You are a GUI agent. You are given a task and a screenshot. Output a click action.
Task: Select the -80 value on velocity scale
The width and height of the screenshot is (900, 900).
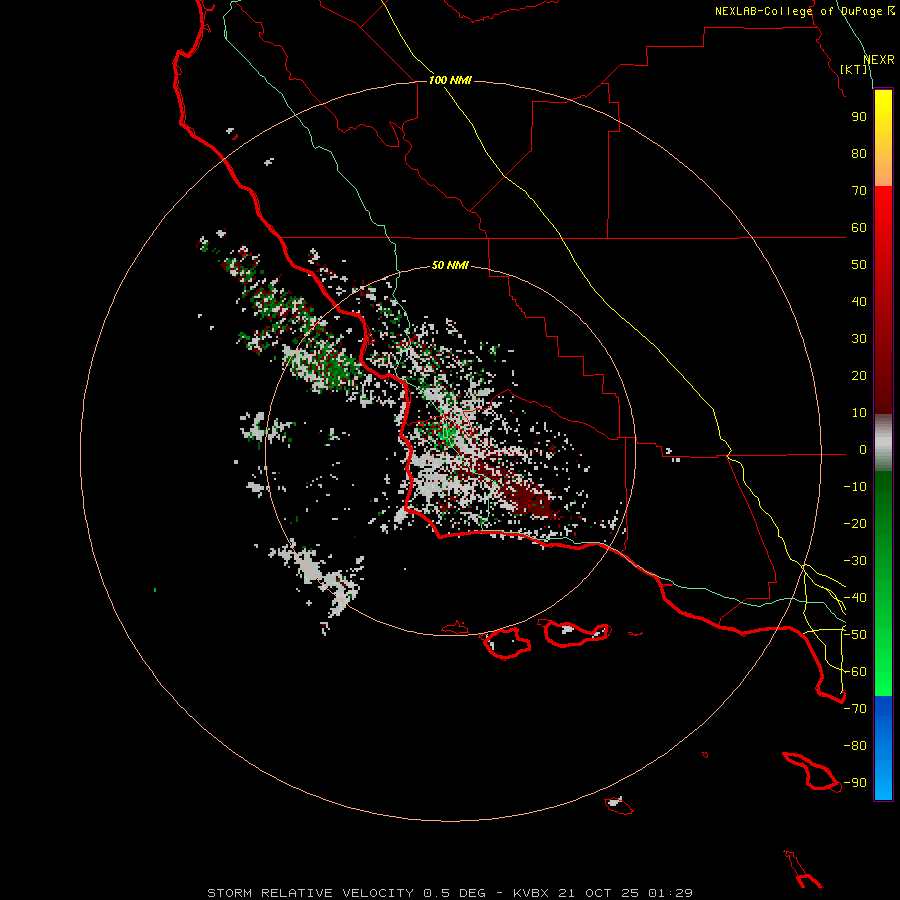click(855, 746)
